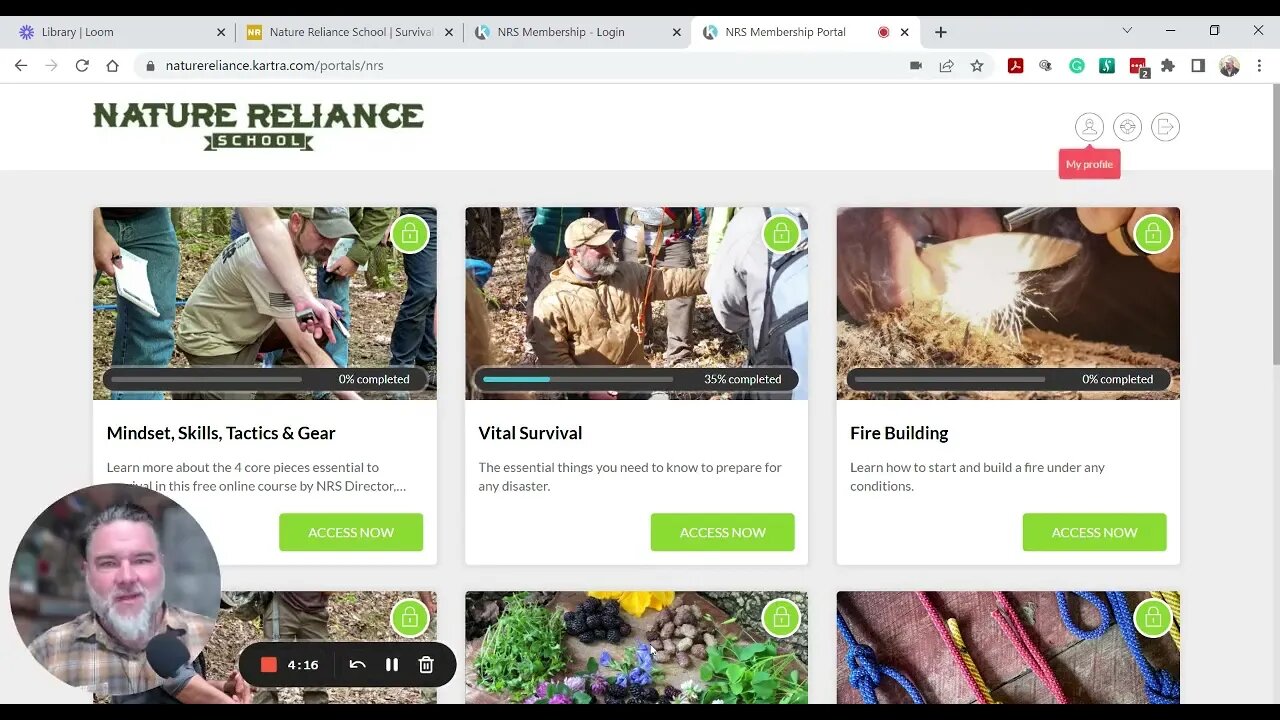Click the Vital Survival 35% progress bar
This screenshot has width=1280, height=720.
[x=636, y=379]
